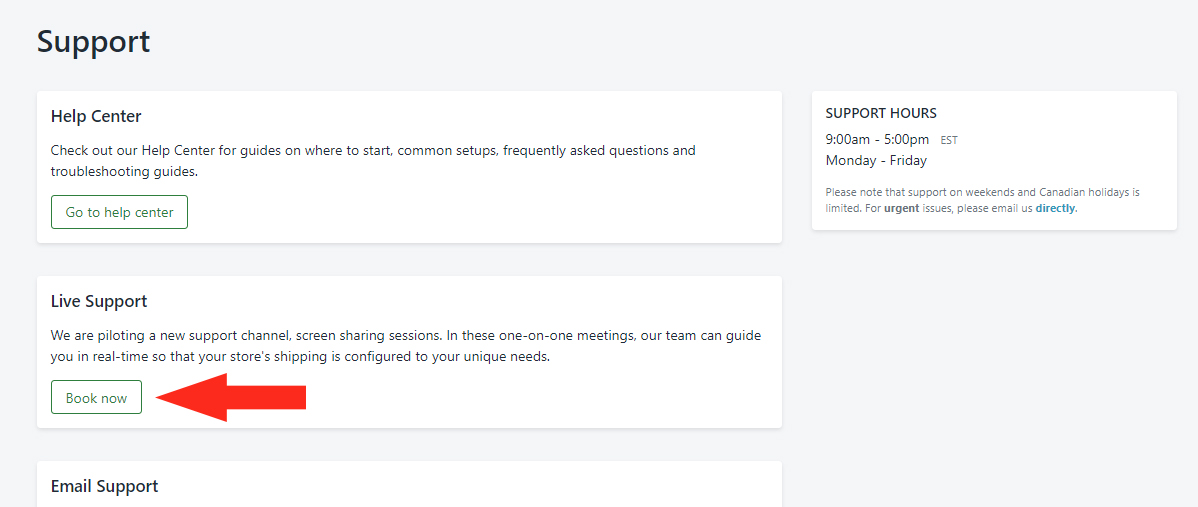Click the Email Support card heading
Viewport: 1198px width, 507px height.
[105, 486]
